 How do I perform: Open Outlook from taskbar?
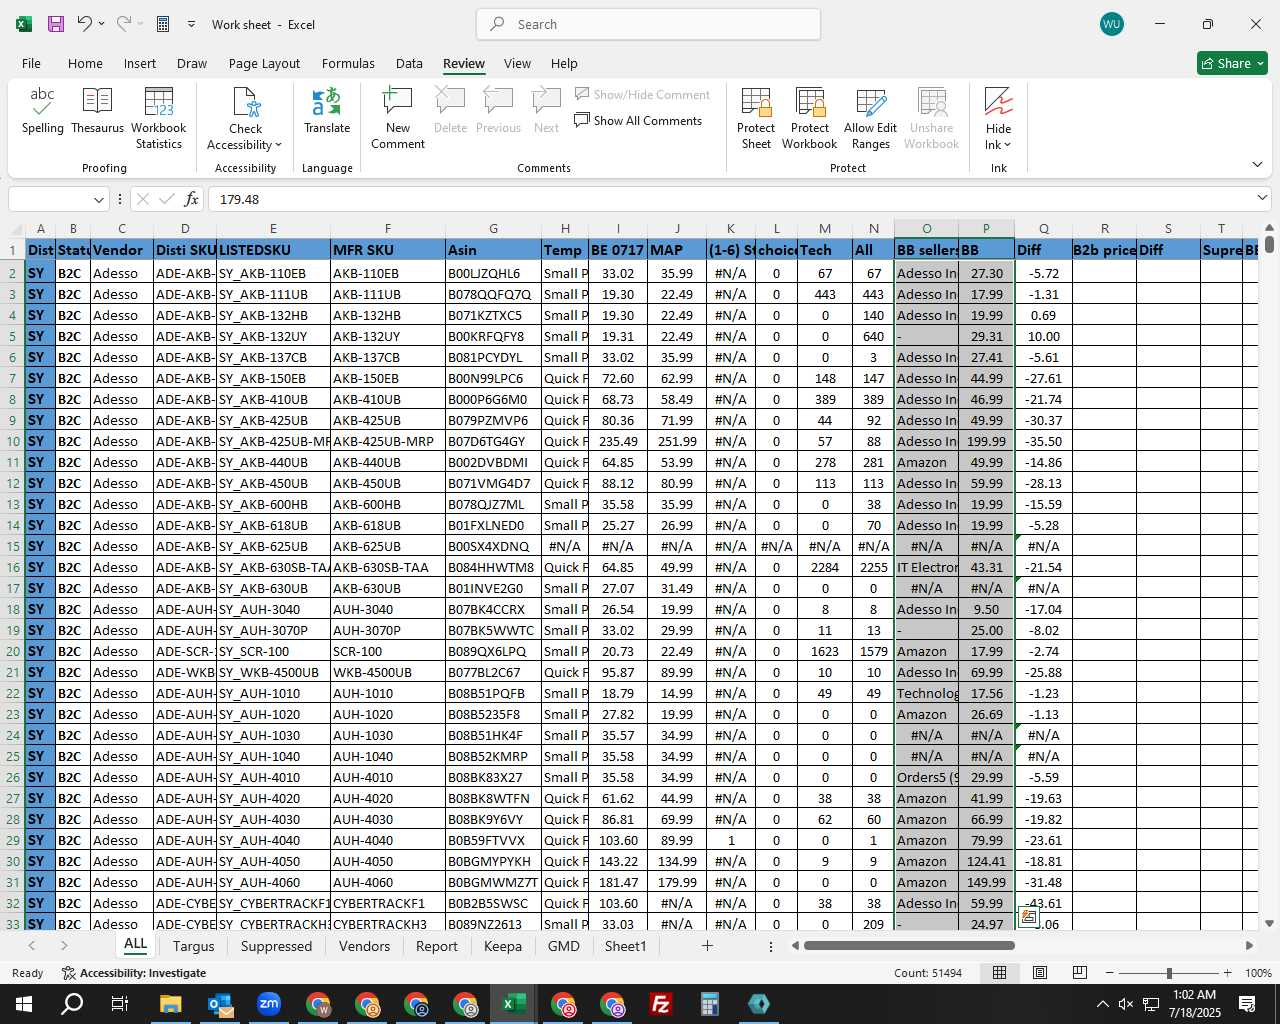click(220, 1004)
